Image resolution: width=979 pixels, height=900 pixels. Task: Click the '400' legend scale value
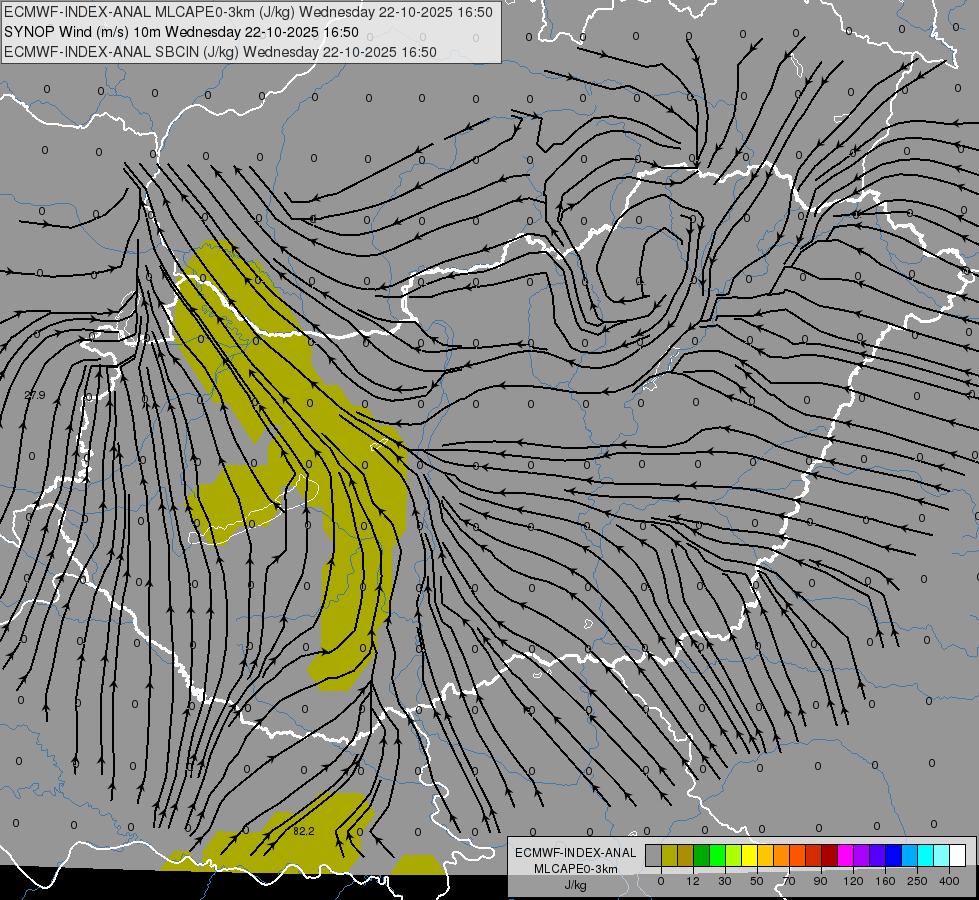[x=949, y=881]
